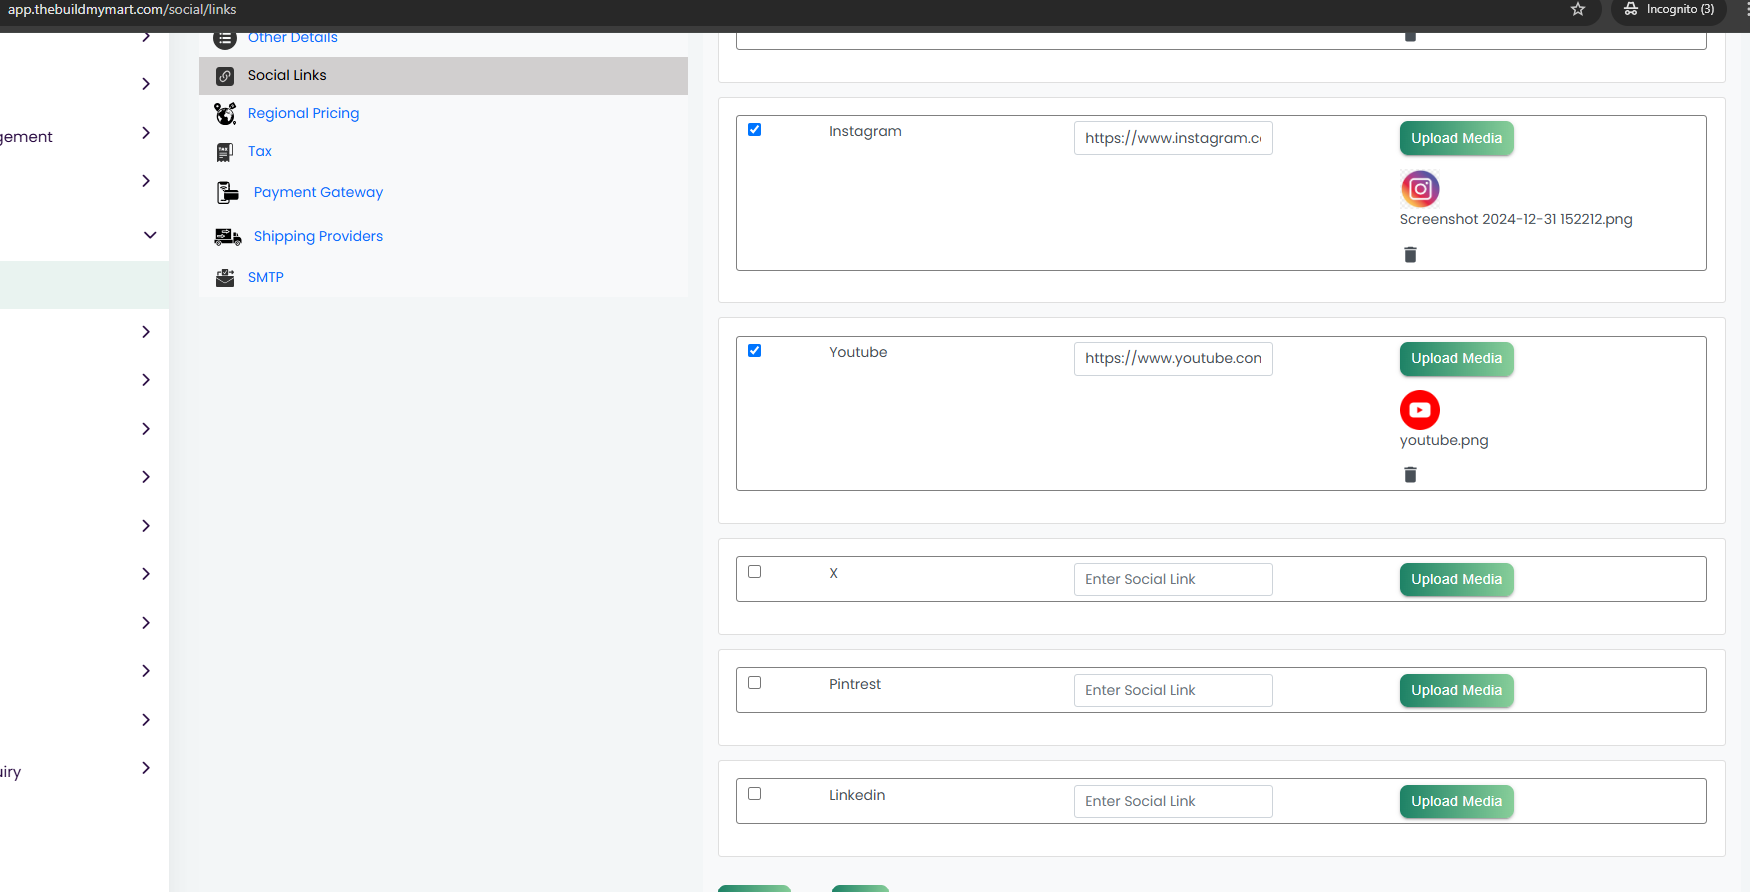Click the Linkedin social link input

coord(1173,802)
